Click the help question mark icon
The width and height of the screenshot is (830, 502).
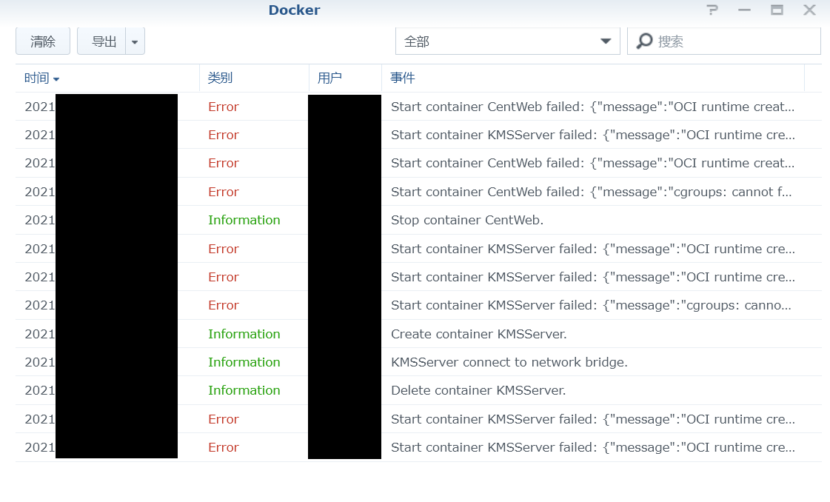pos(712,10)
